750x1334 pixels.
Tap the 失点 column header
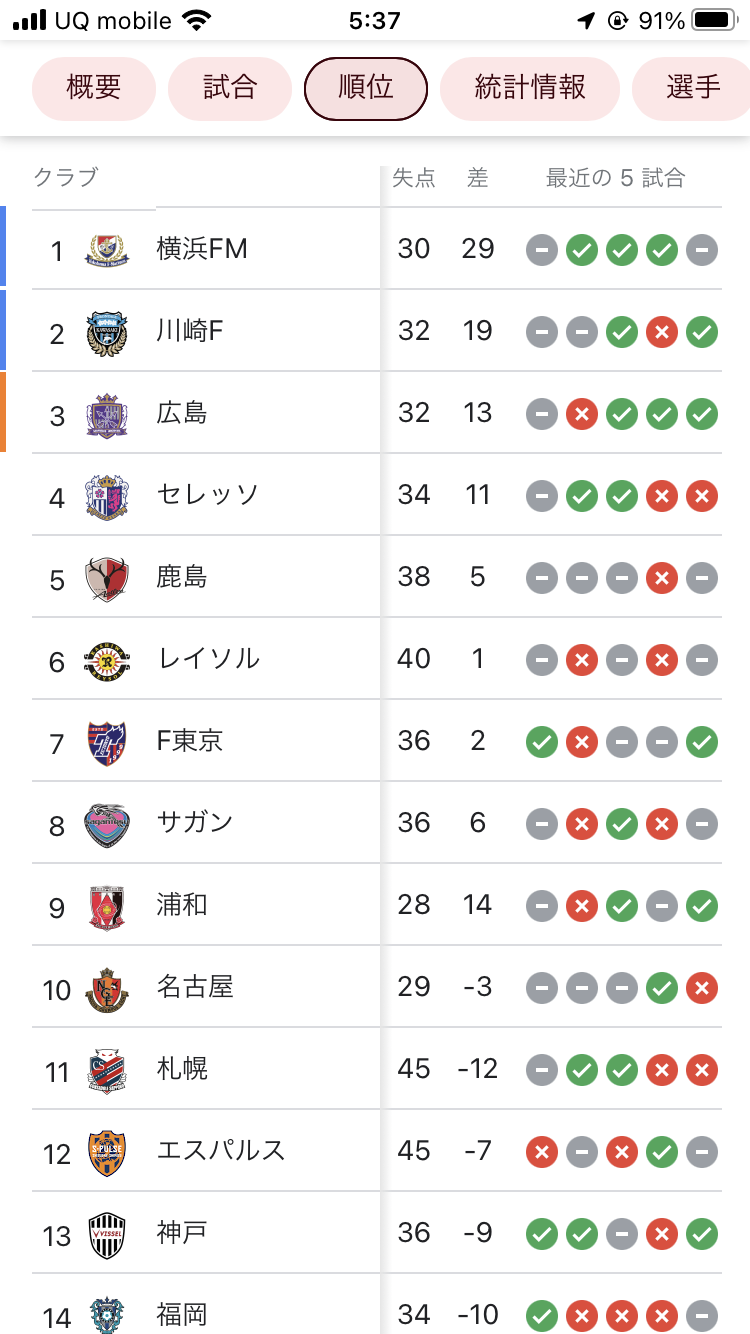414,179
